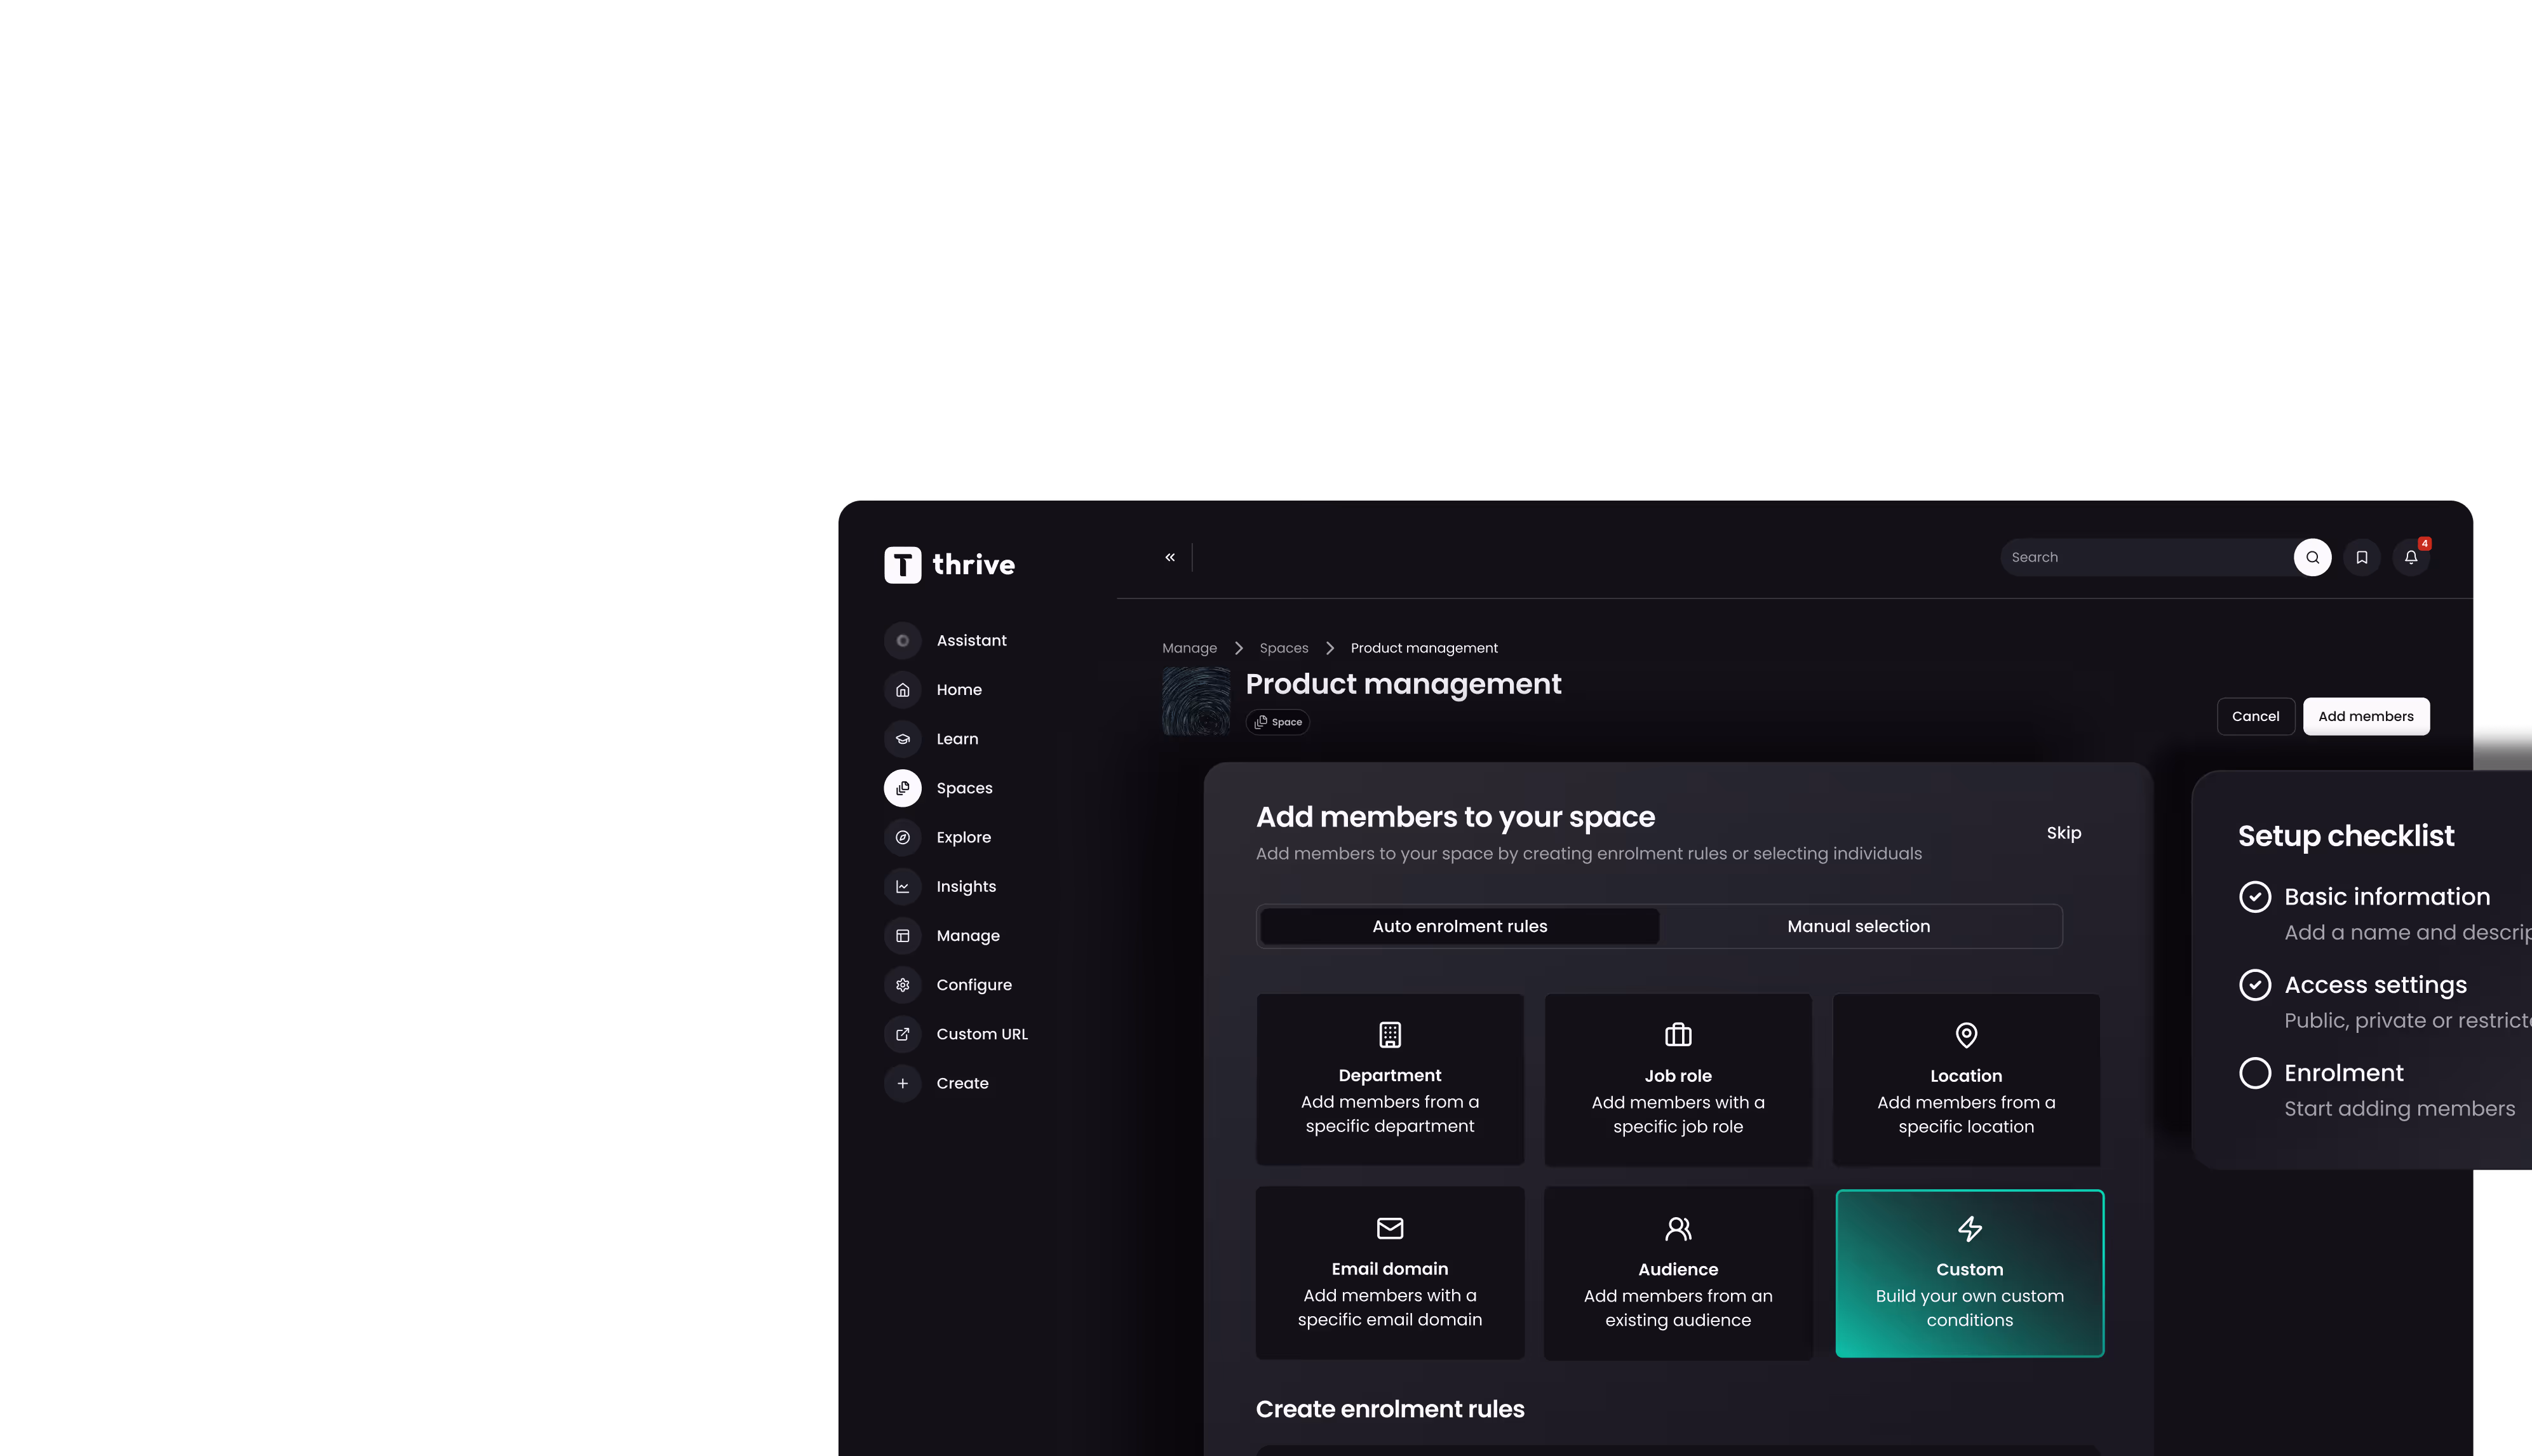
Task: Choose the Department enrolment rule card
Action: 1389,1079
